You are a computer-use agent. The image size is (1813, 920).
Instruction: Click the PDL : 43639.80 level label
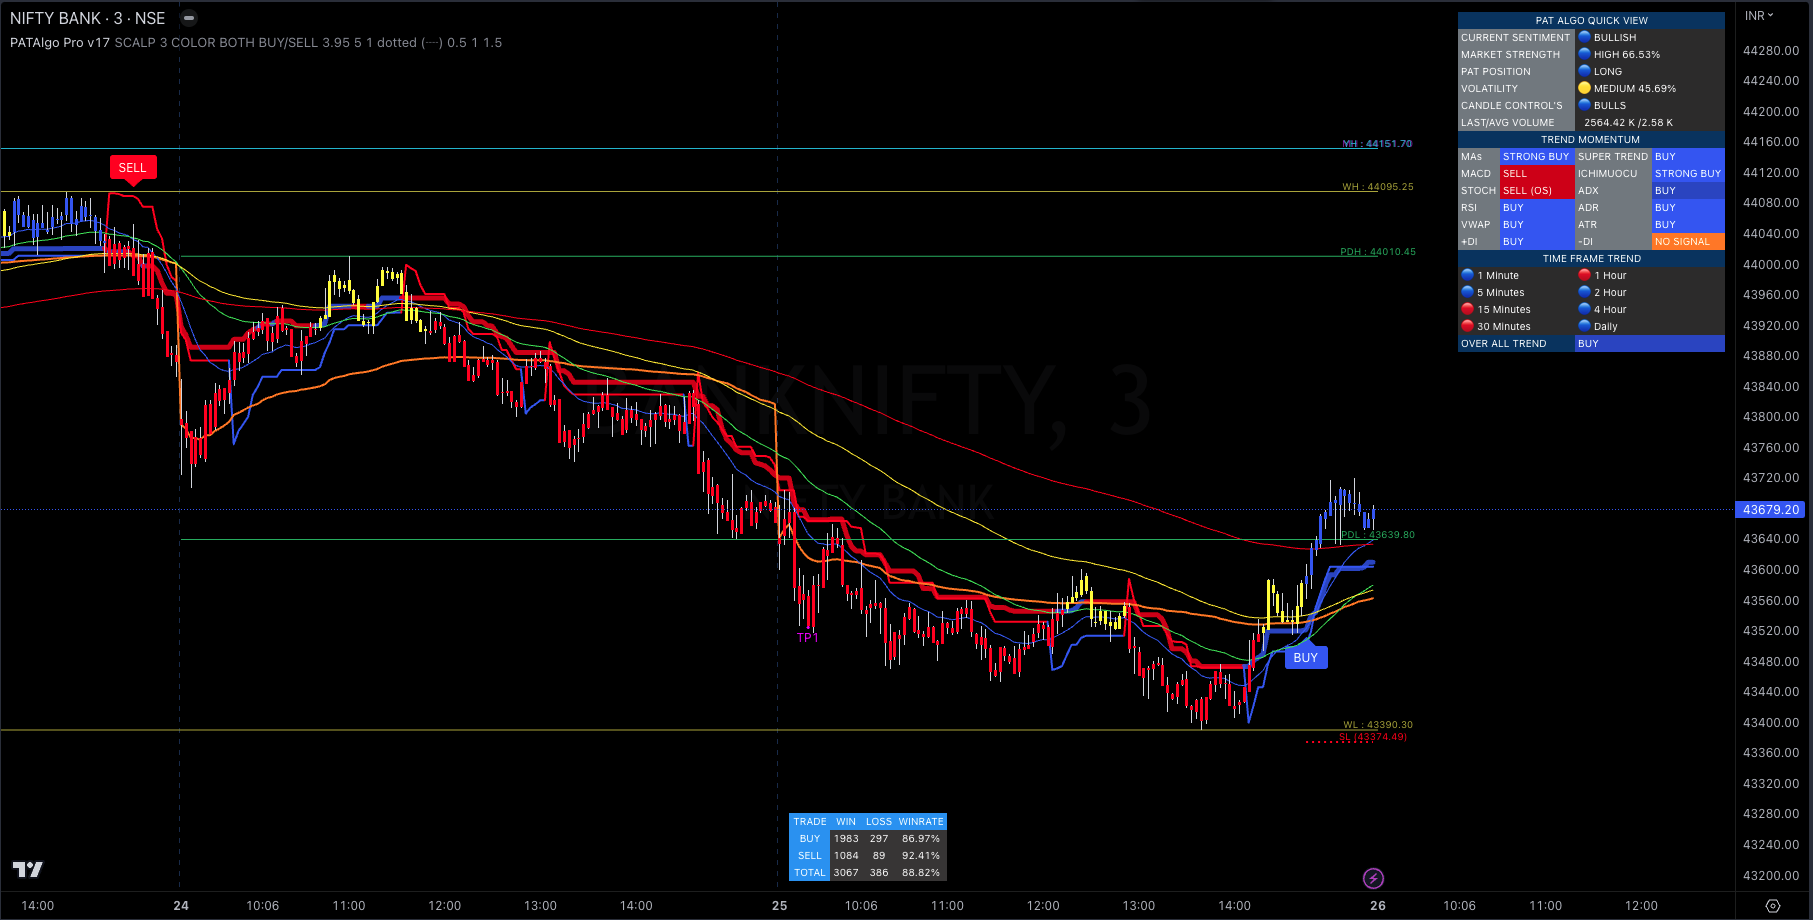[x=1378, y=535]
